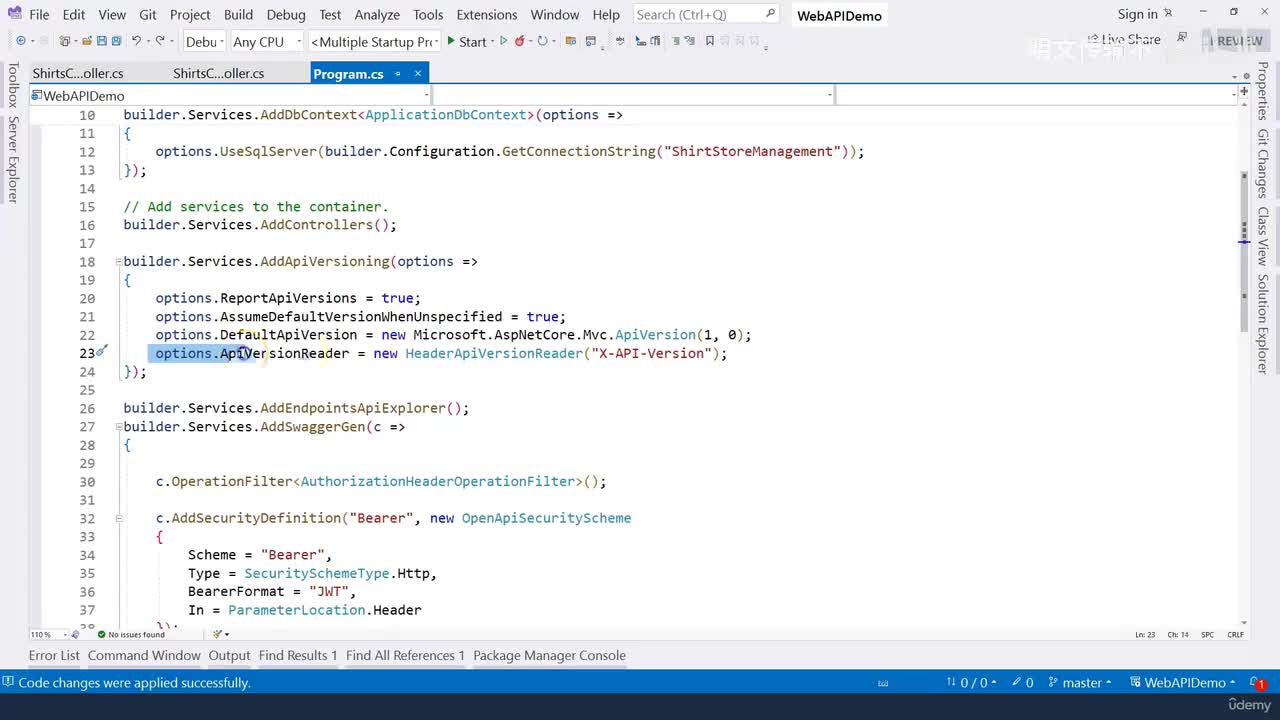Click the Save All icon
The width and height of the screenshot is (1280, 720).
pos(116,41)
